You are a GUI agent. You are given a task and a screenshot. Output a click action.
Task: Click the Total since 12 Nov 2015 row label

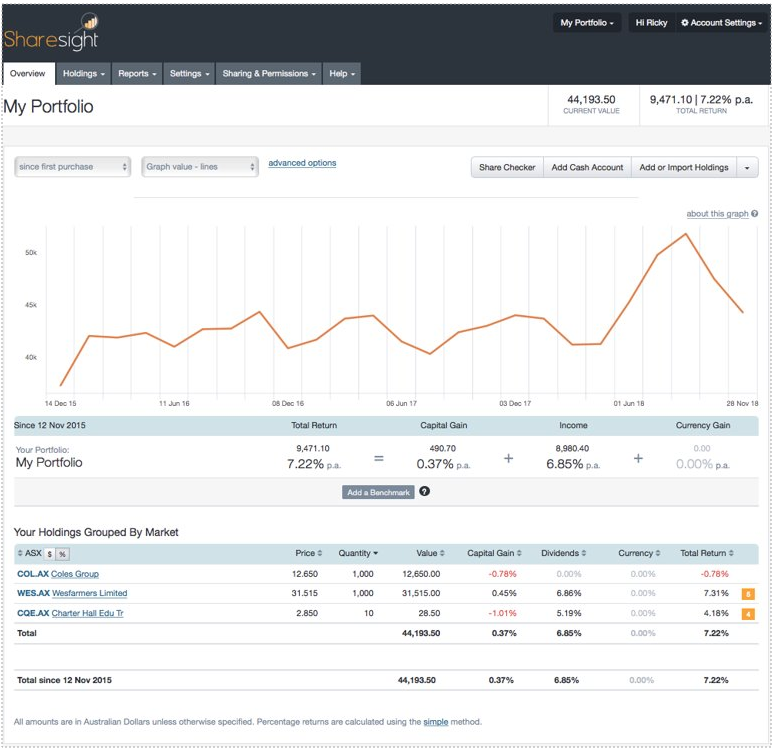[x=64, y=680]
